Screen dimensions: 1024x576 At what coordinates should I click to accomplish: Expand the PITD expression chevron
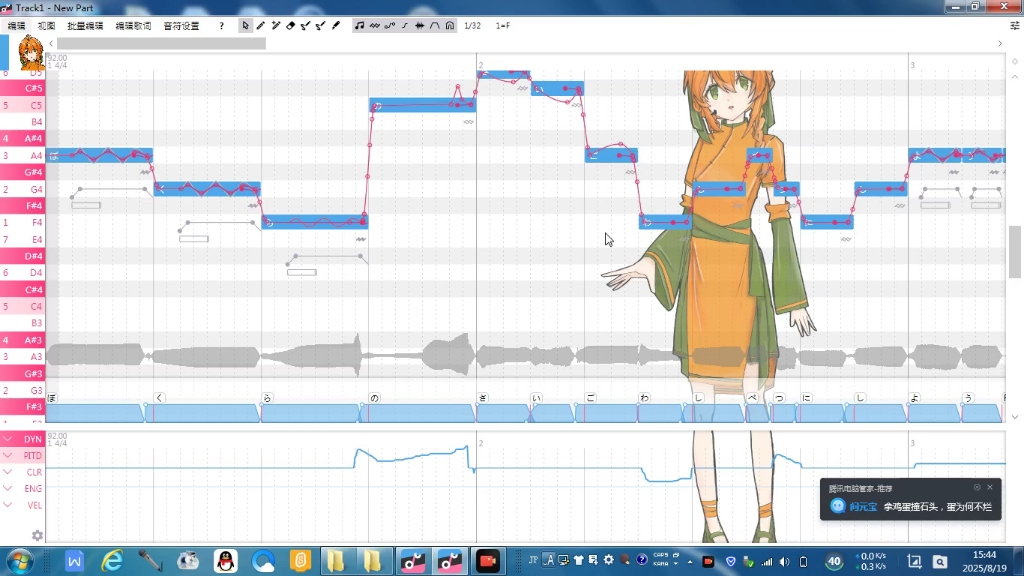[8, 455]
